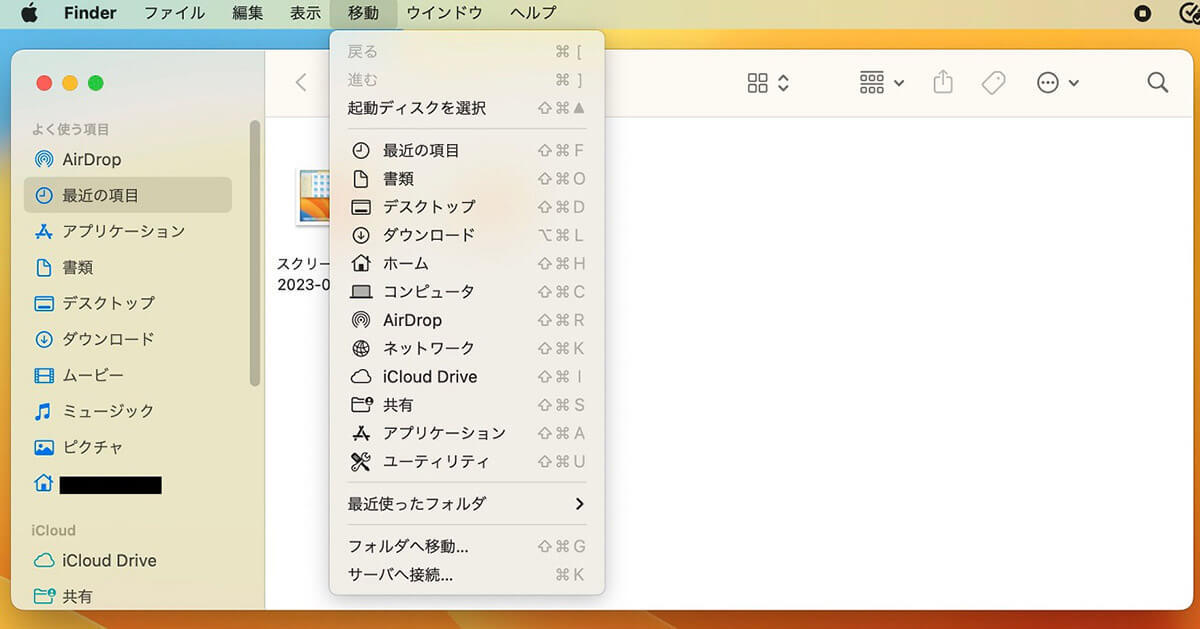The height and width of the screenshot is (629, 1200).
Task: Click the 共有 shared folder icon in sidebar
Action: coord(43,597)
